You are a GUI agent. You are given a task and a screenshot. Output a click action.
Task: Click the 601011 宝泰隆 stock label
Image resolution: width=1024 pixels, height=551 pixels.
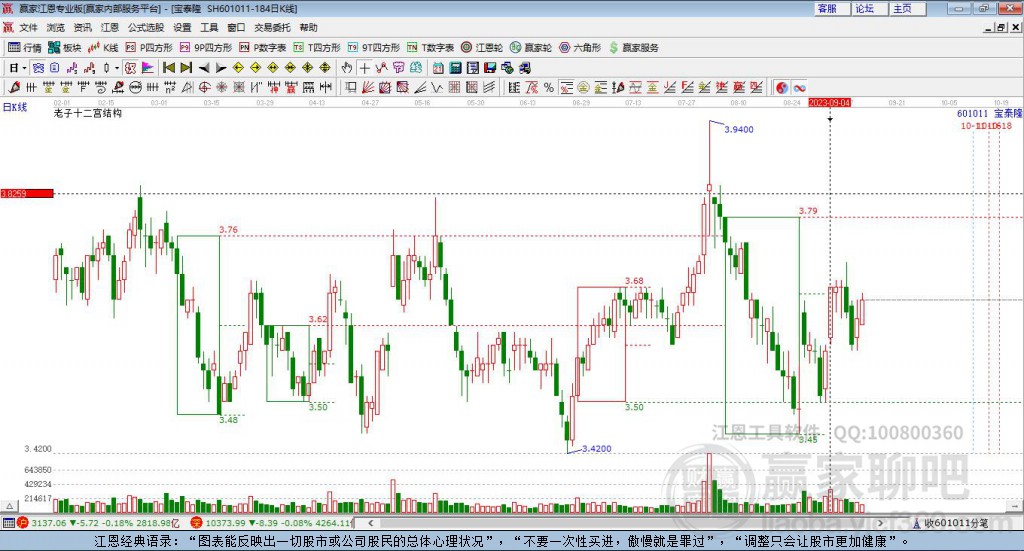click(x=989, y=114)
